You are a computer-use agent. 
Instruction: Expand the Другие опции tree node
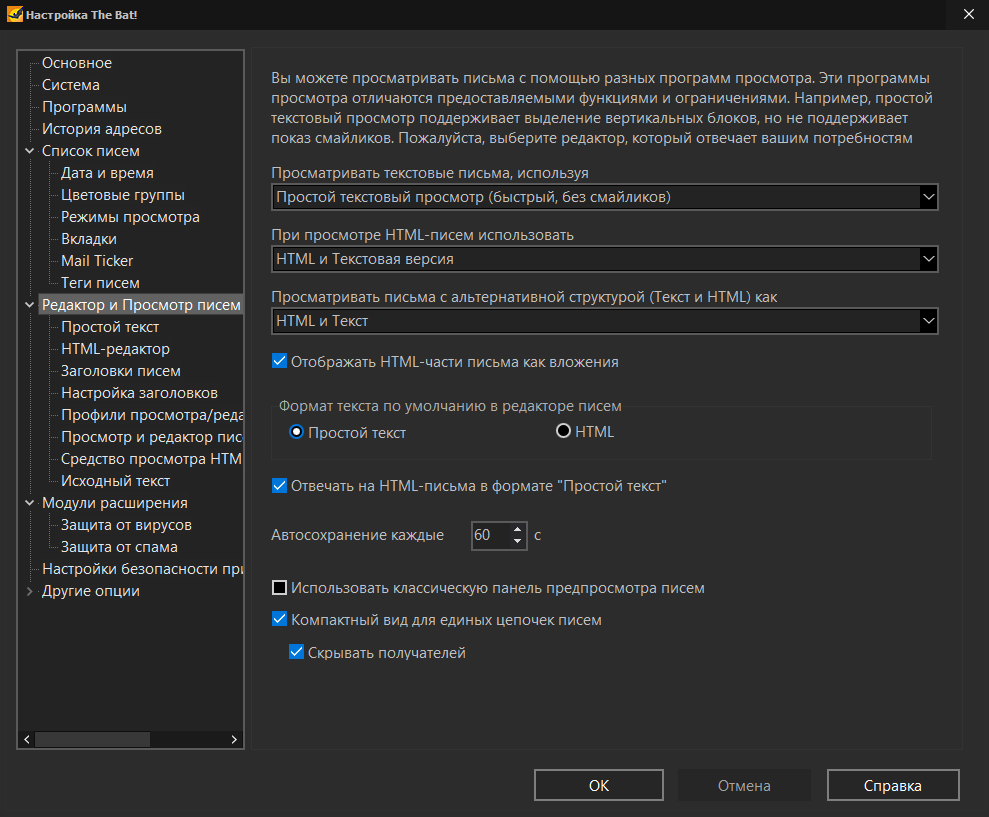(x=29, y=592)
